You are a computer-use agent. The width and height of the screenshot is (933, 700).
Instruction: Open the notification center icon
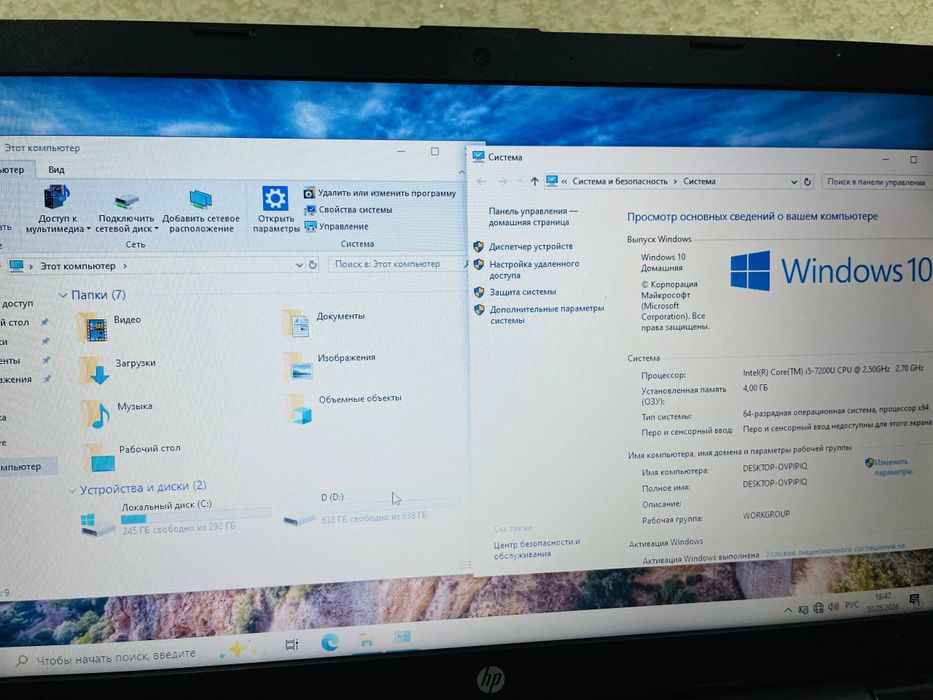(x=915, y=599)
